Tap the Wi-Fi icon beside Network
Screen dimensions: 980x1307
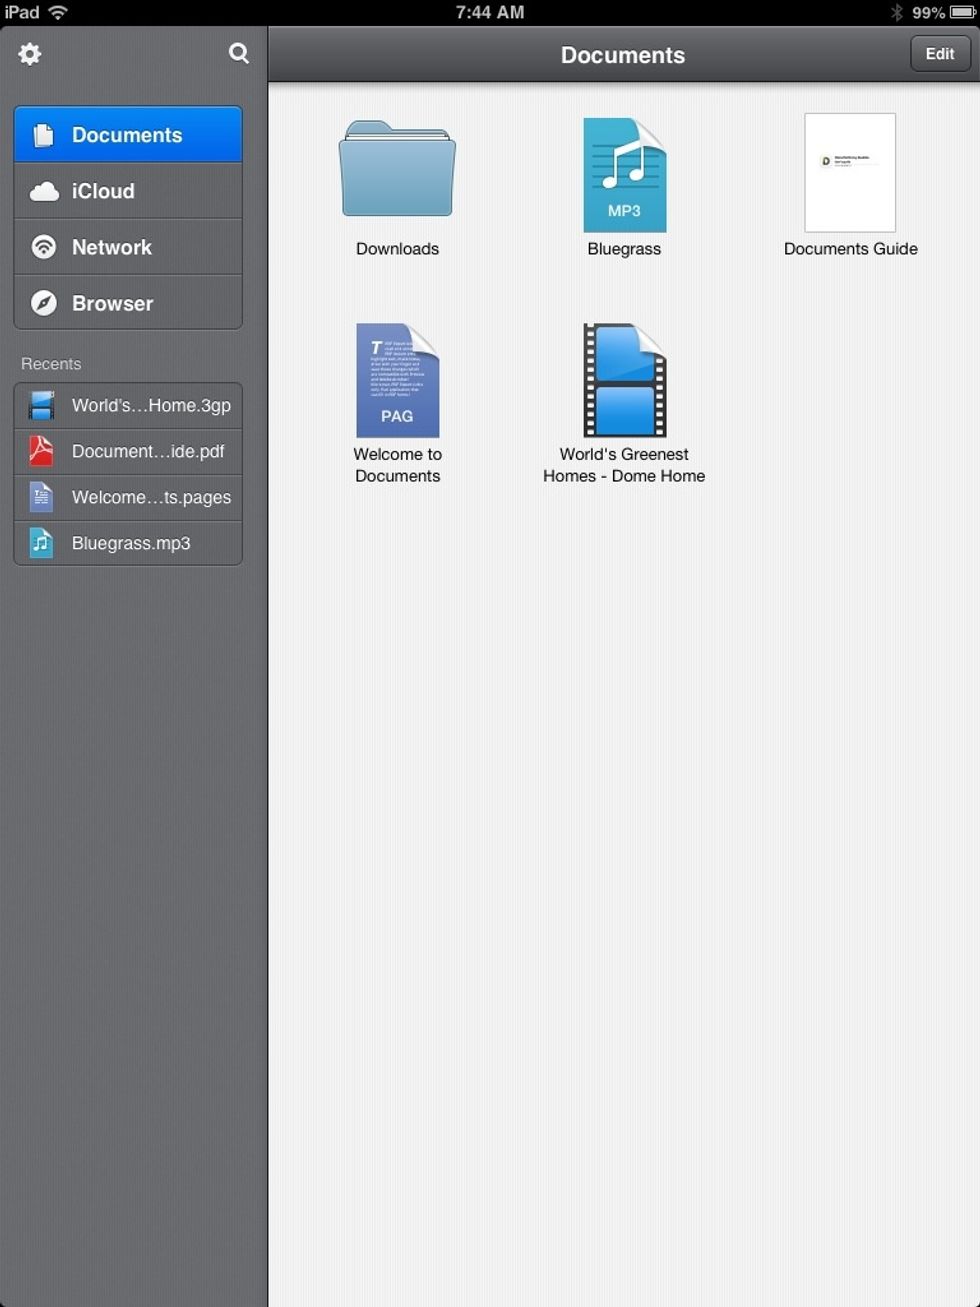point(44,247)
